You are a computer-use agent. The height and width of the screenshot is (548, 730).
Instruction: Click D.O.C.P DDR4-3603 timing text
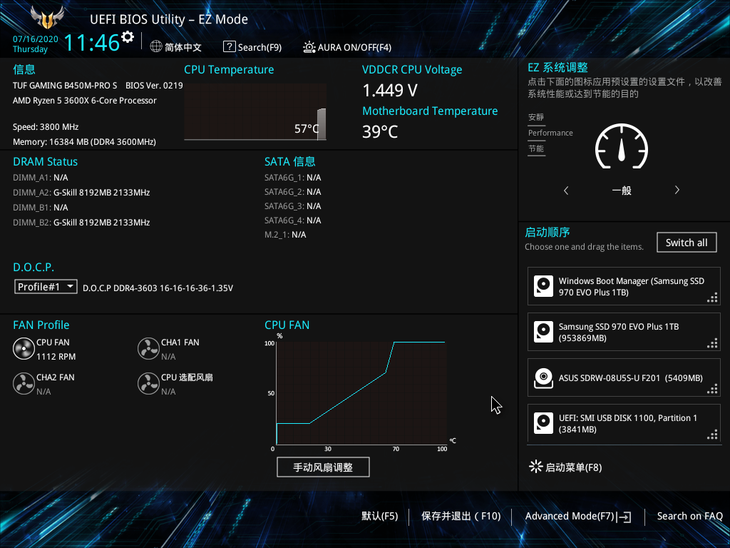pos(158,288)
